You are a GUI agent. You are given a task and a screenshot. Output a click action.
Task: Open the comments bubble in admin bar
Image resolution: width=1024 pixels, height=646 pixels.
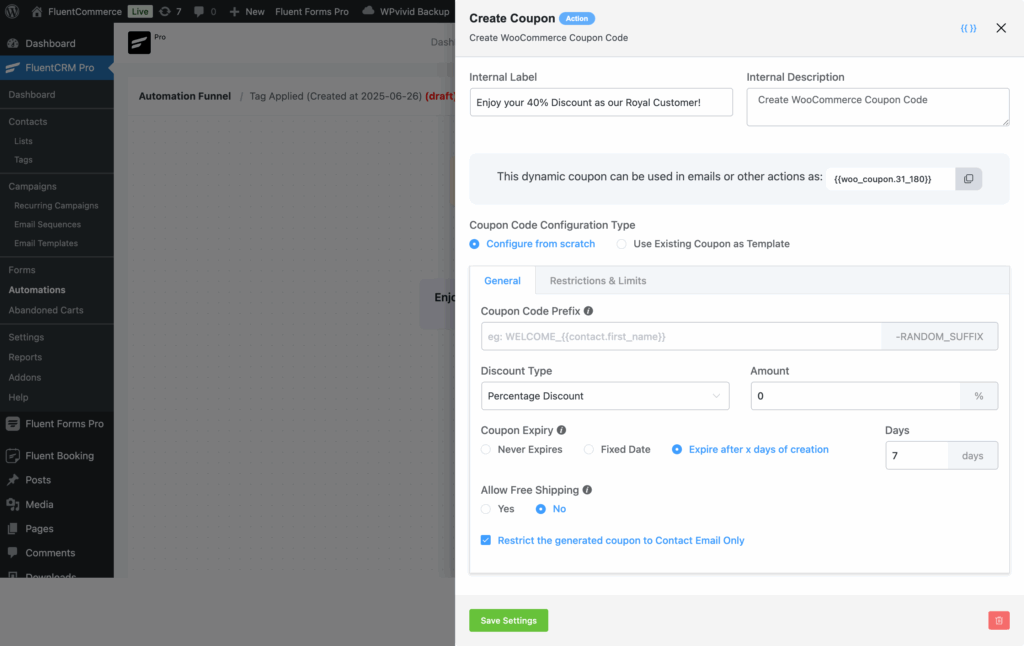199,12
